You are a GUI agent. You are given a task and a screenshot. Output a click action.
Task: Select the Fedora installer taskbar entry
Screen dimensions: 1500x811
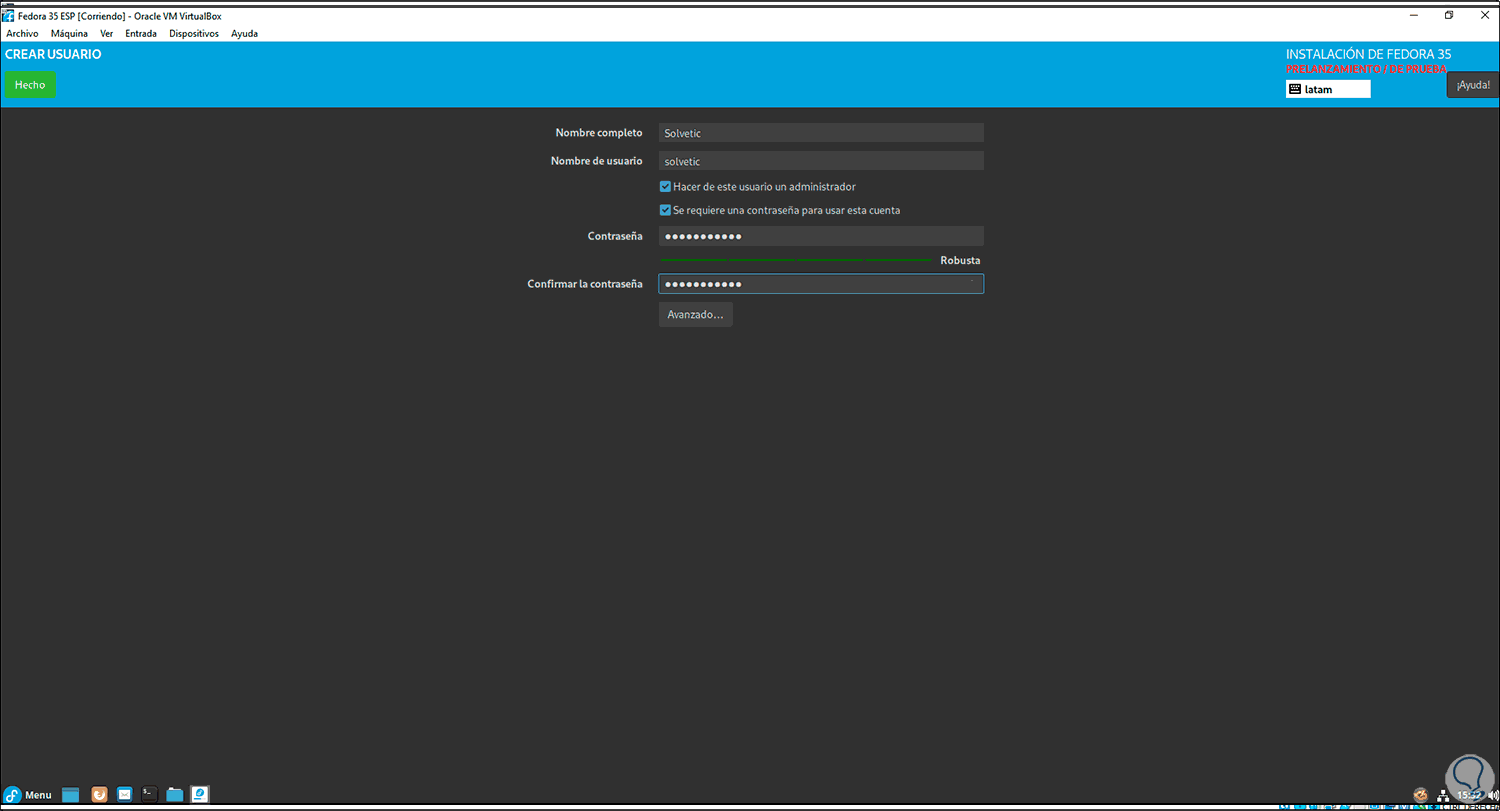pyautogui.click(x=200, y=795)
